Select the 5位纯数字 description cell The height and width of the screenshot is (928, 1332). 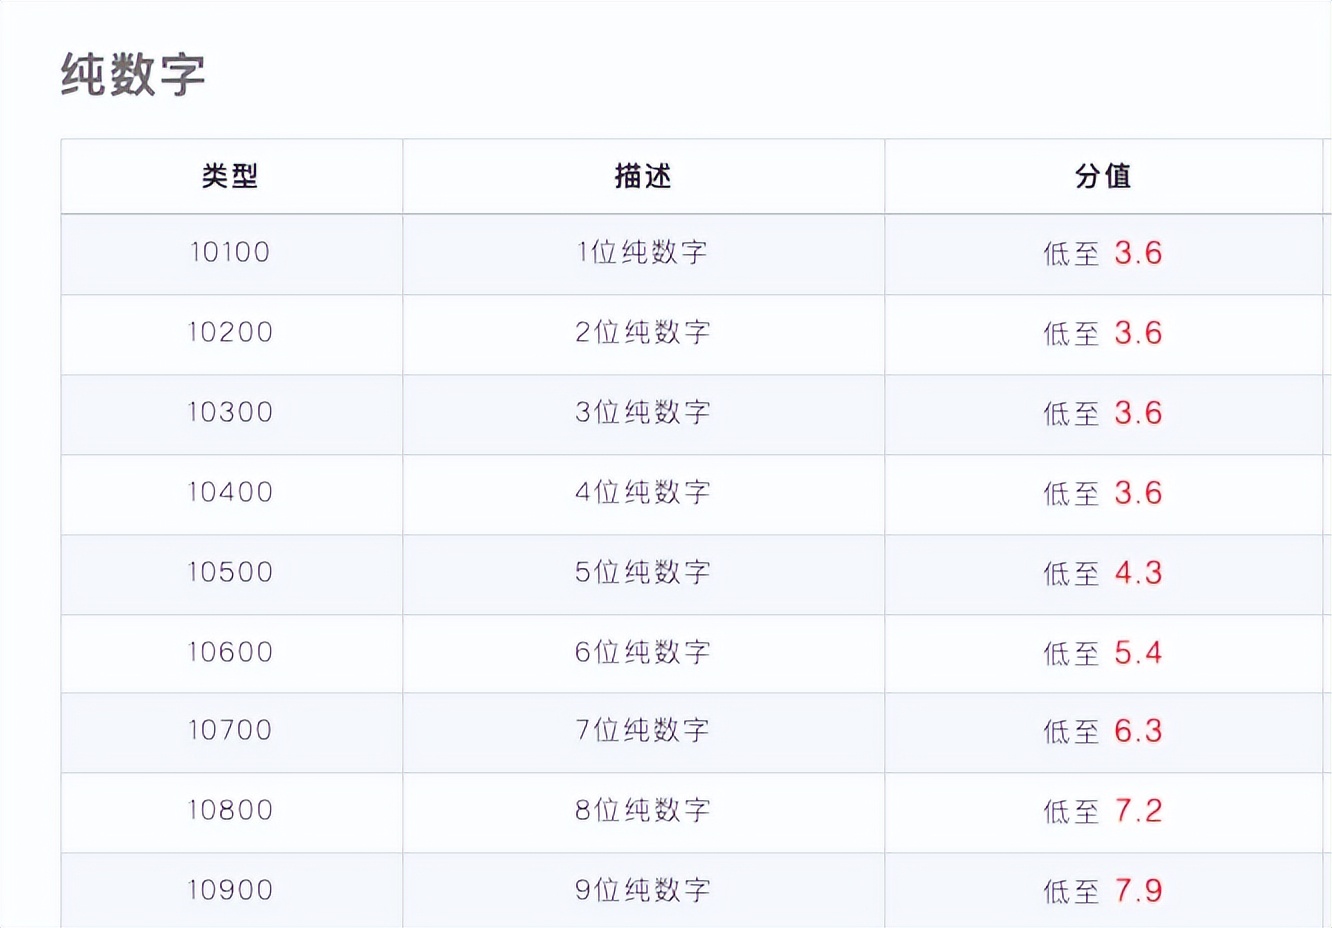tap(643, 572)
